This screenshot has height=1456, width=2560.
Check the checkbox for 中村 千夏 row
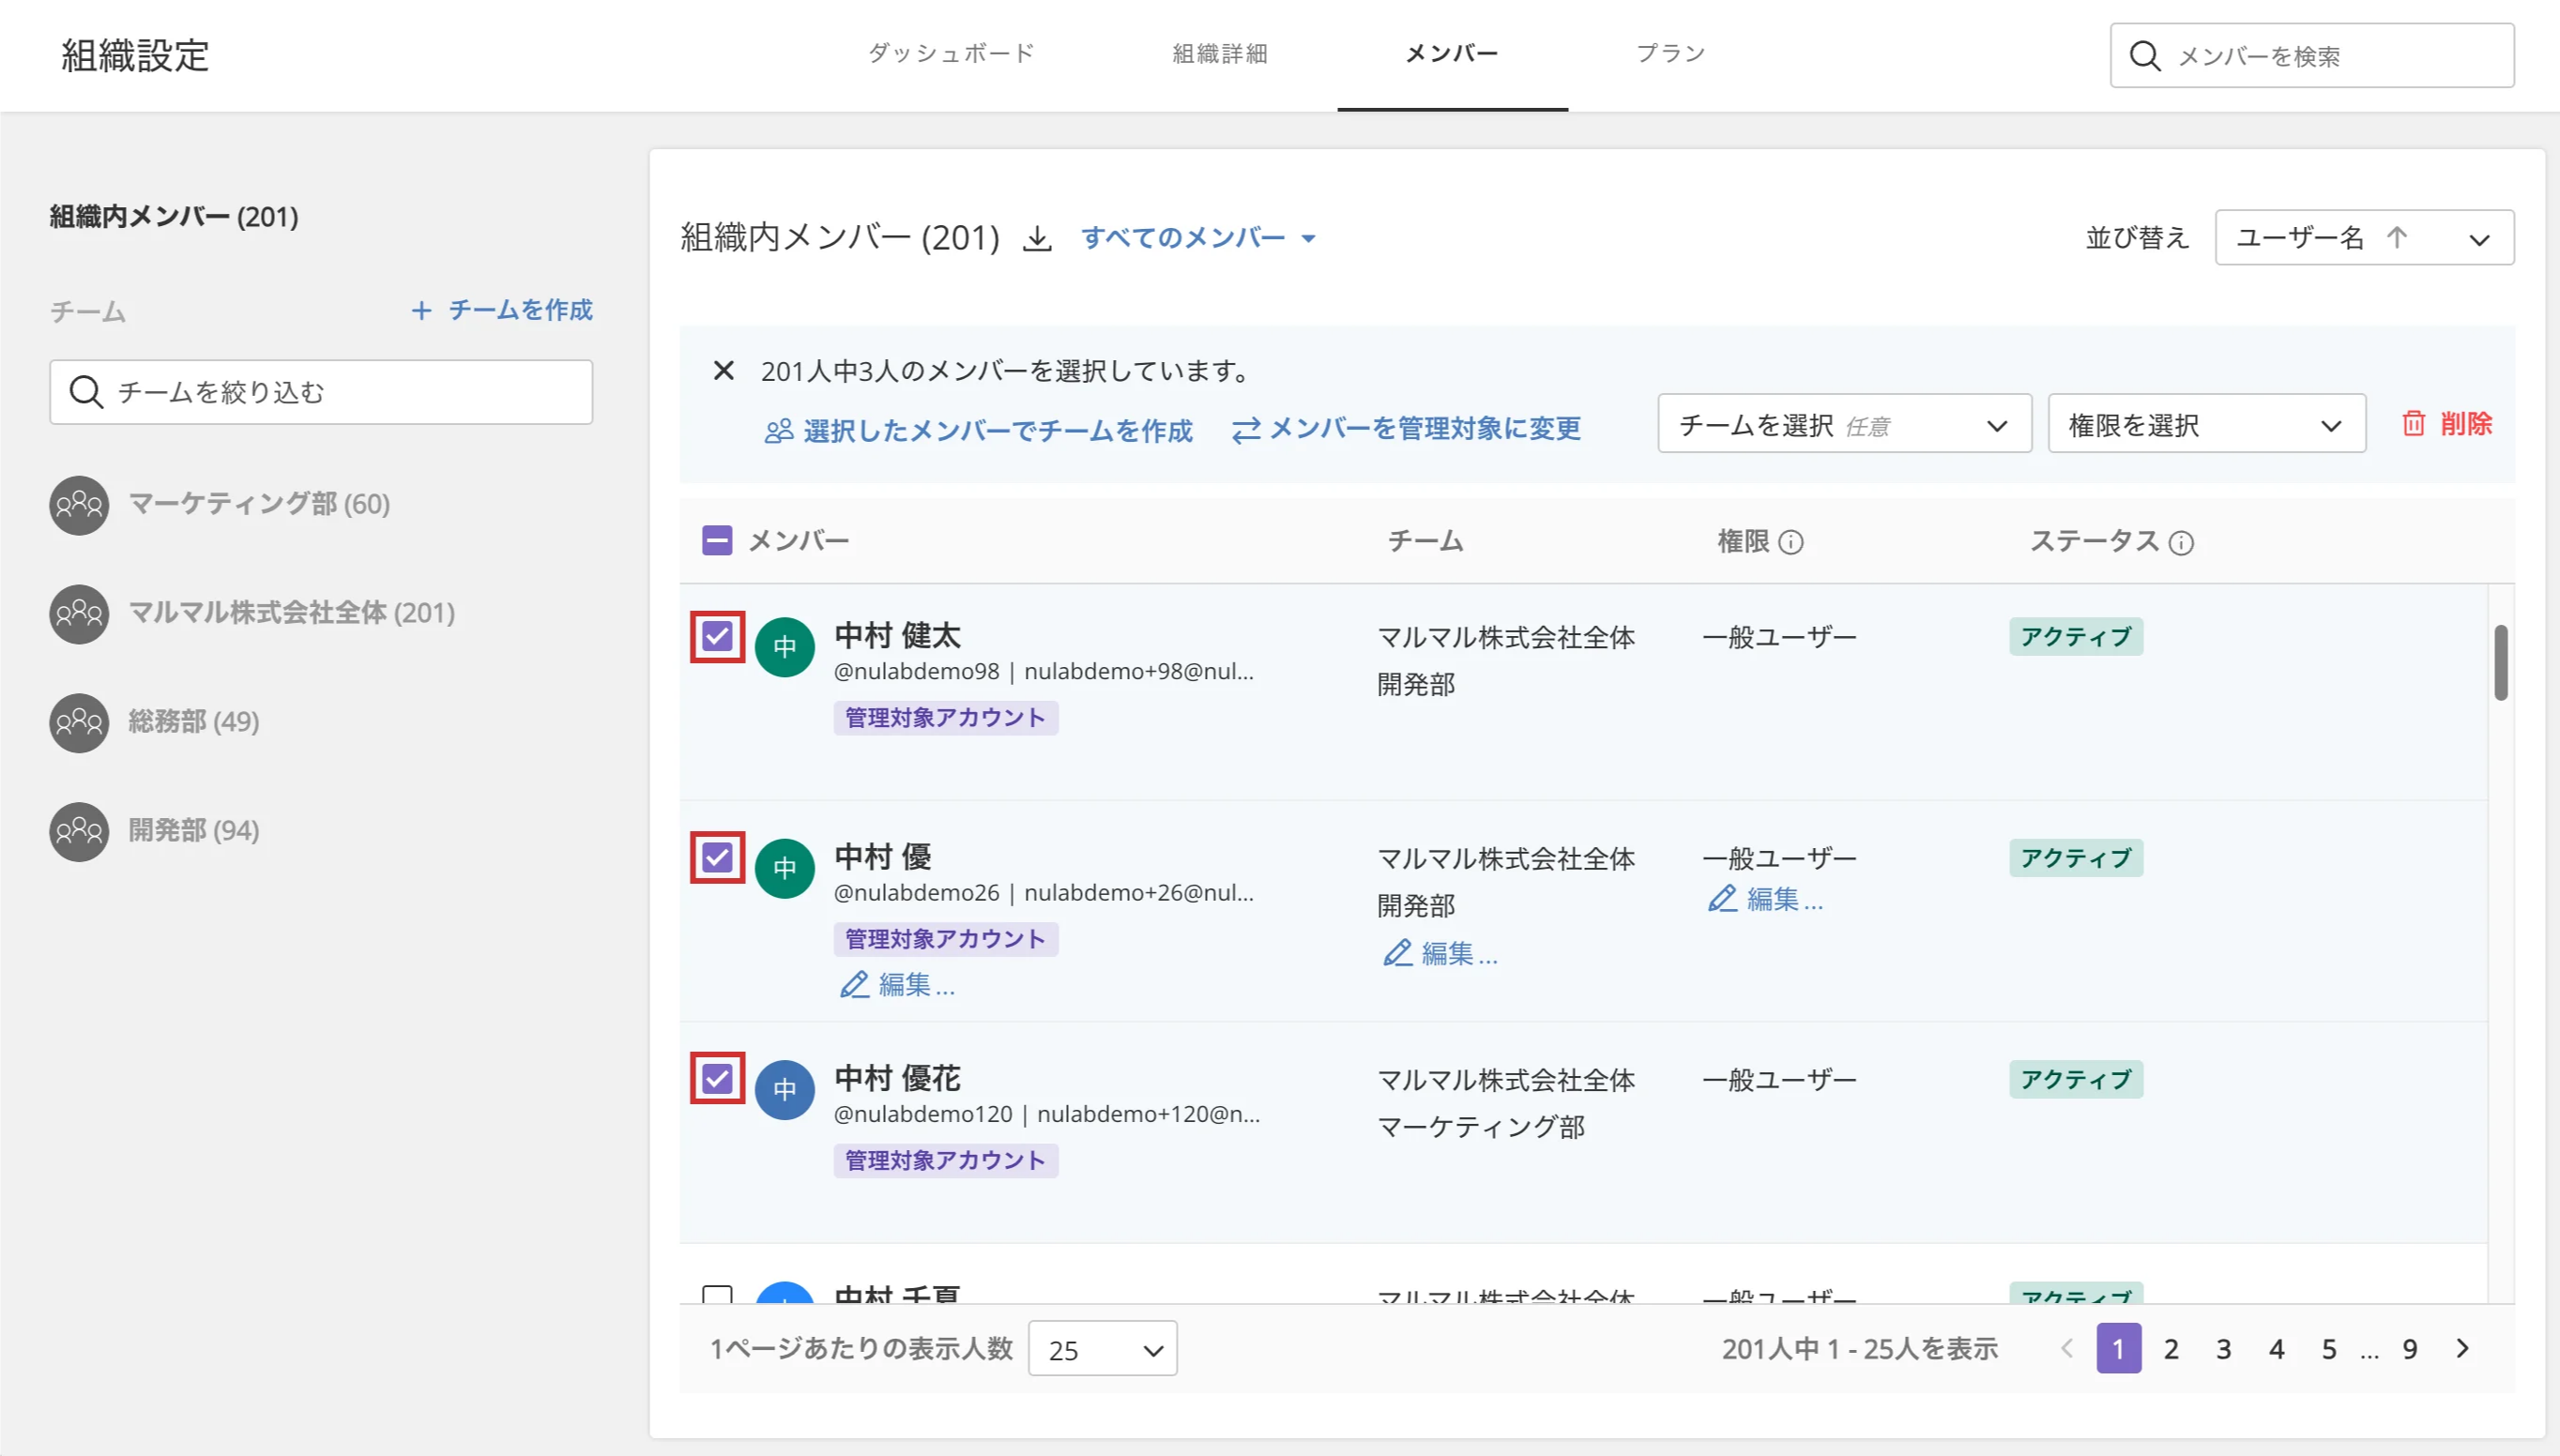(718, 1294)
